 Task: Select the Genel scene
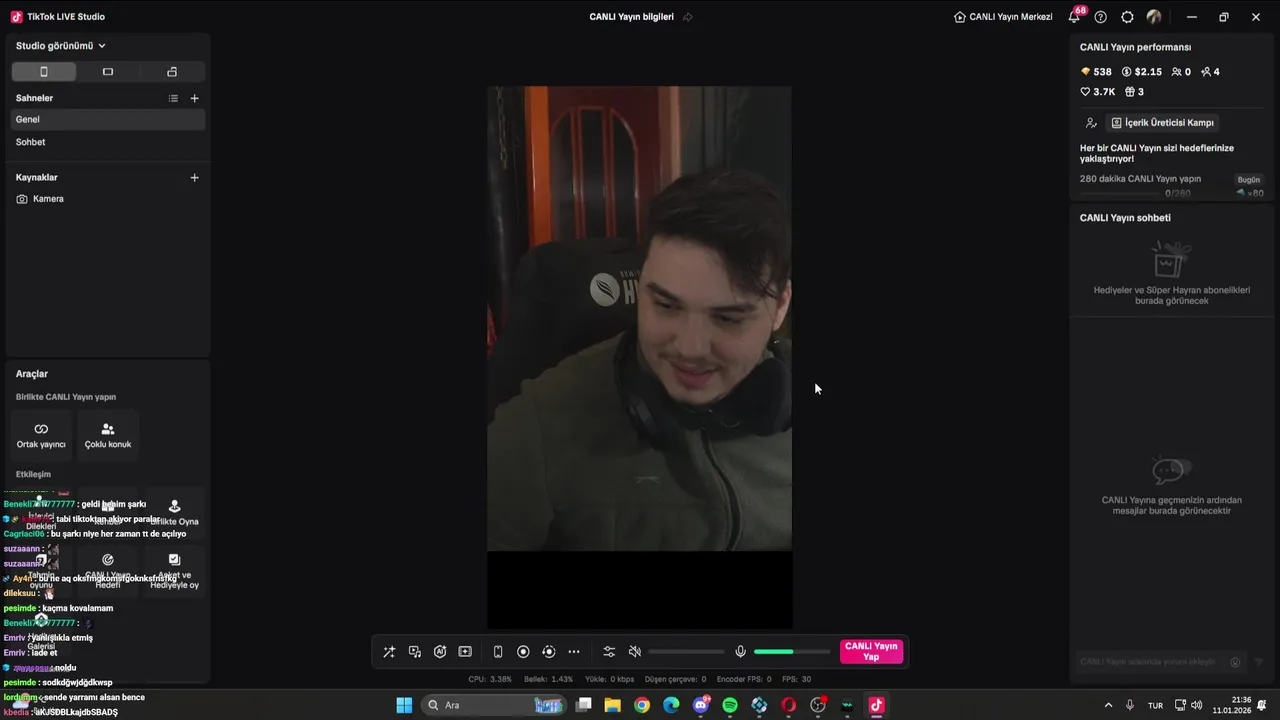point(108,119)
